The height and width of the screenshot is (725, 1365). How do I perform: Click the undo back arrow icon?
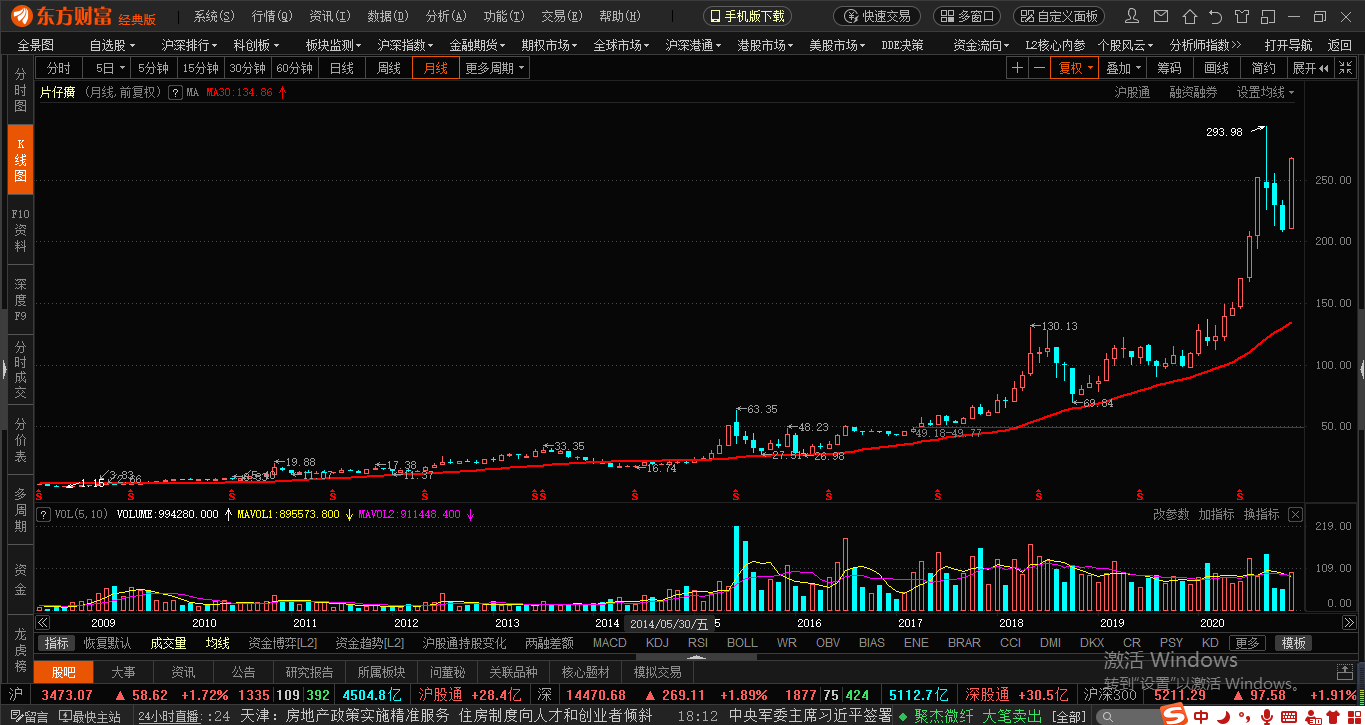pos(1216,16)
